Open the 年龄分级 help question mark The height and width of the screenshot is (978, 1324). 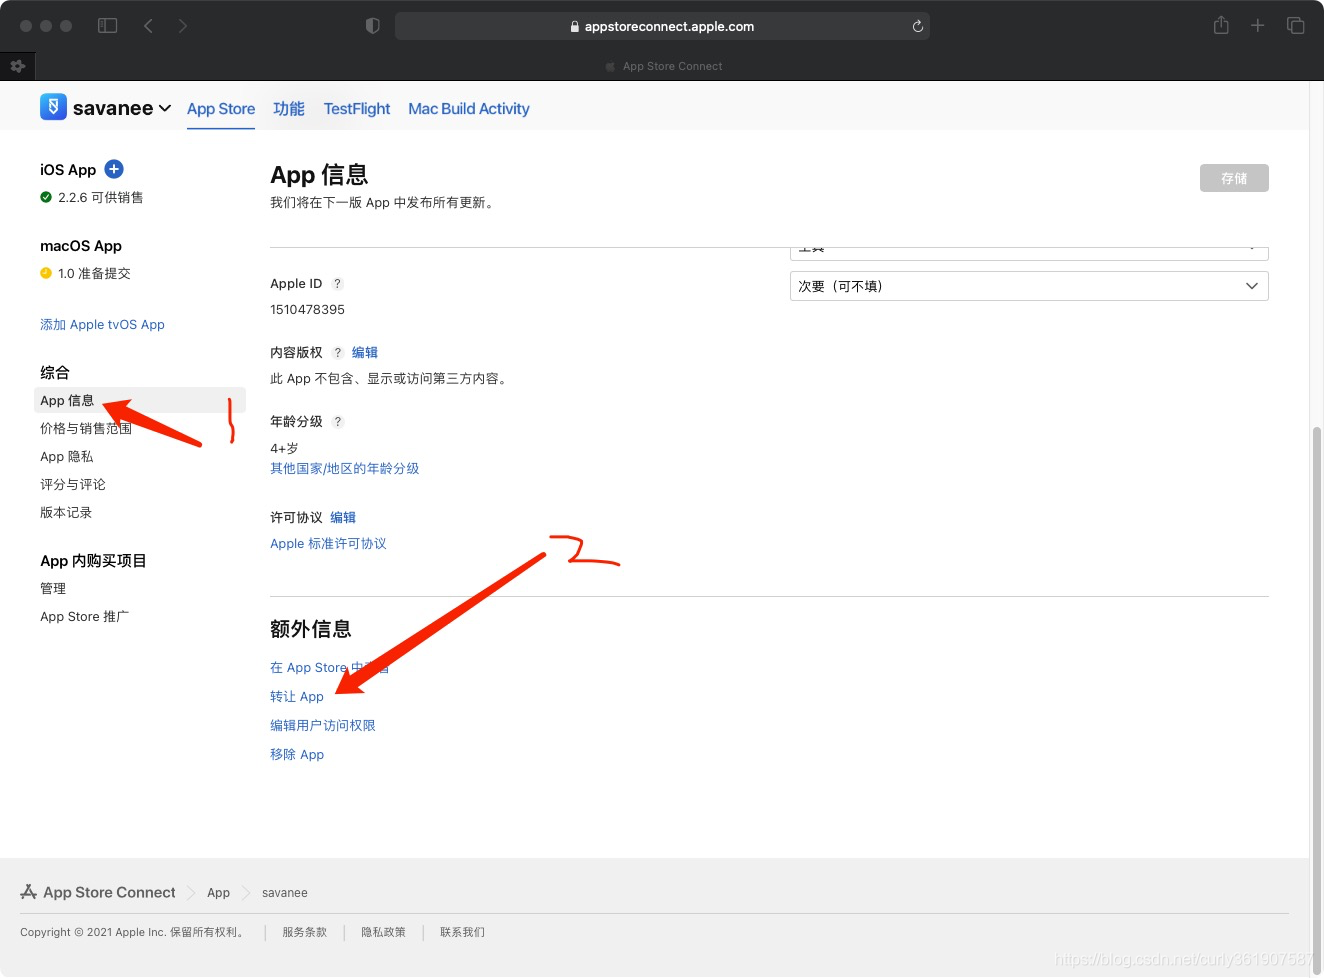coord(338,422)
